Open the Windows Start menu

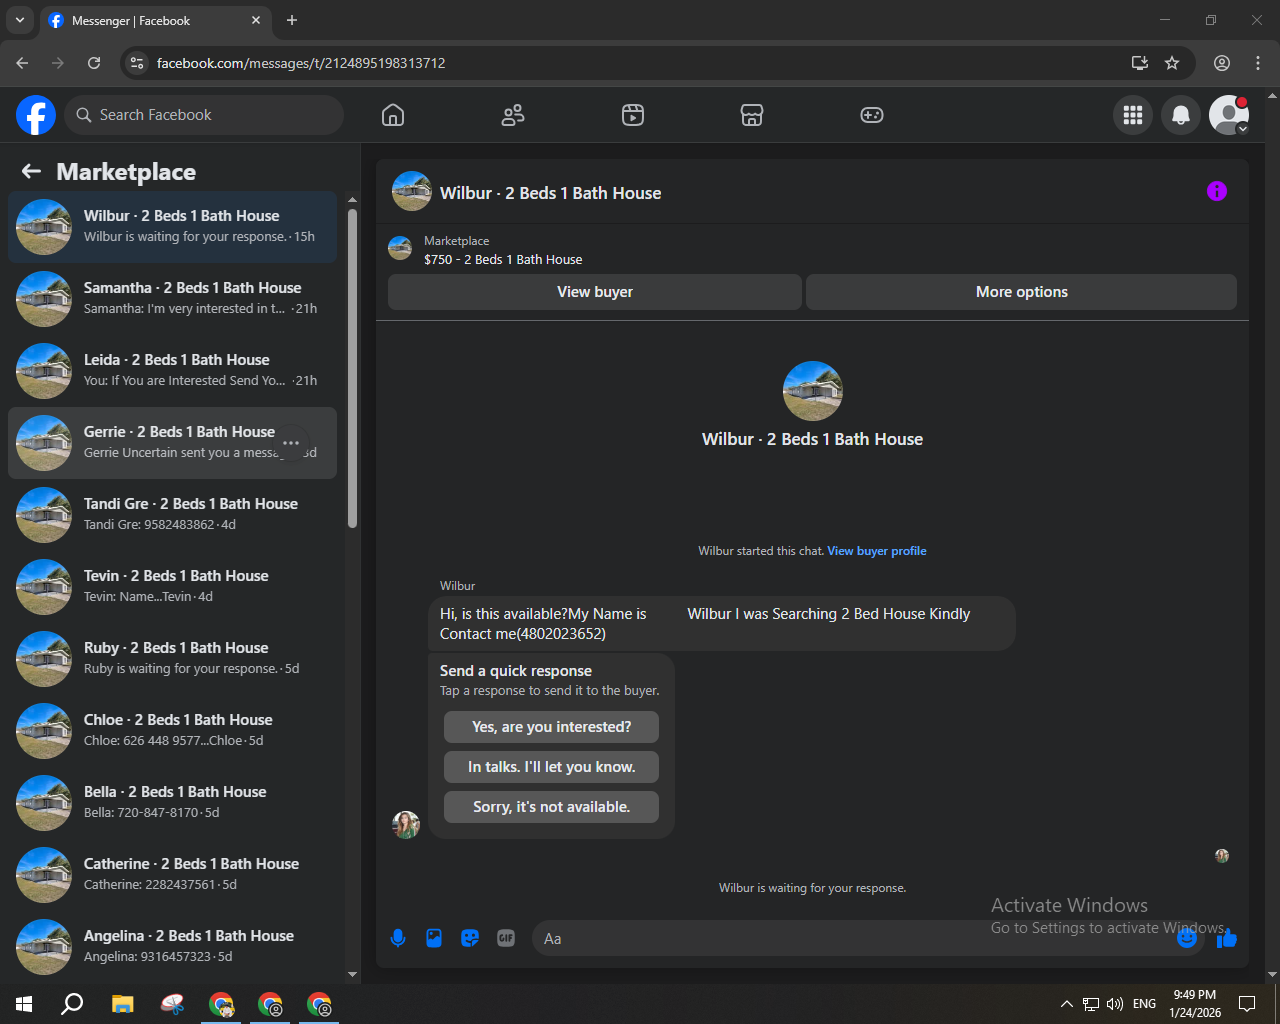point(24,1004)
